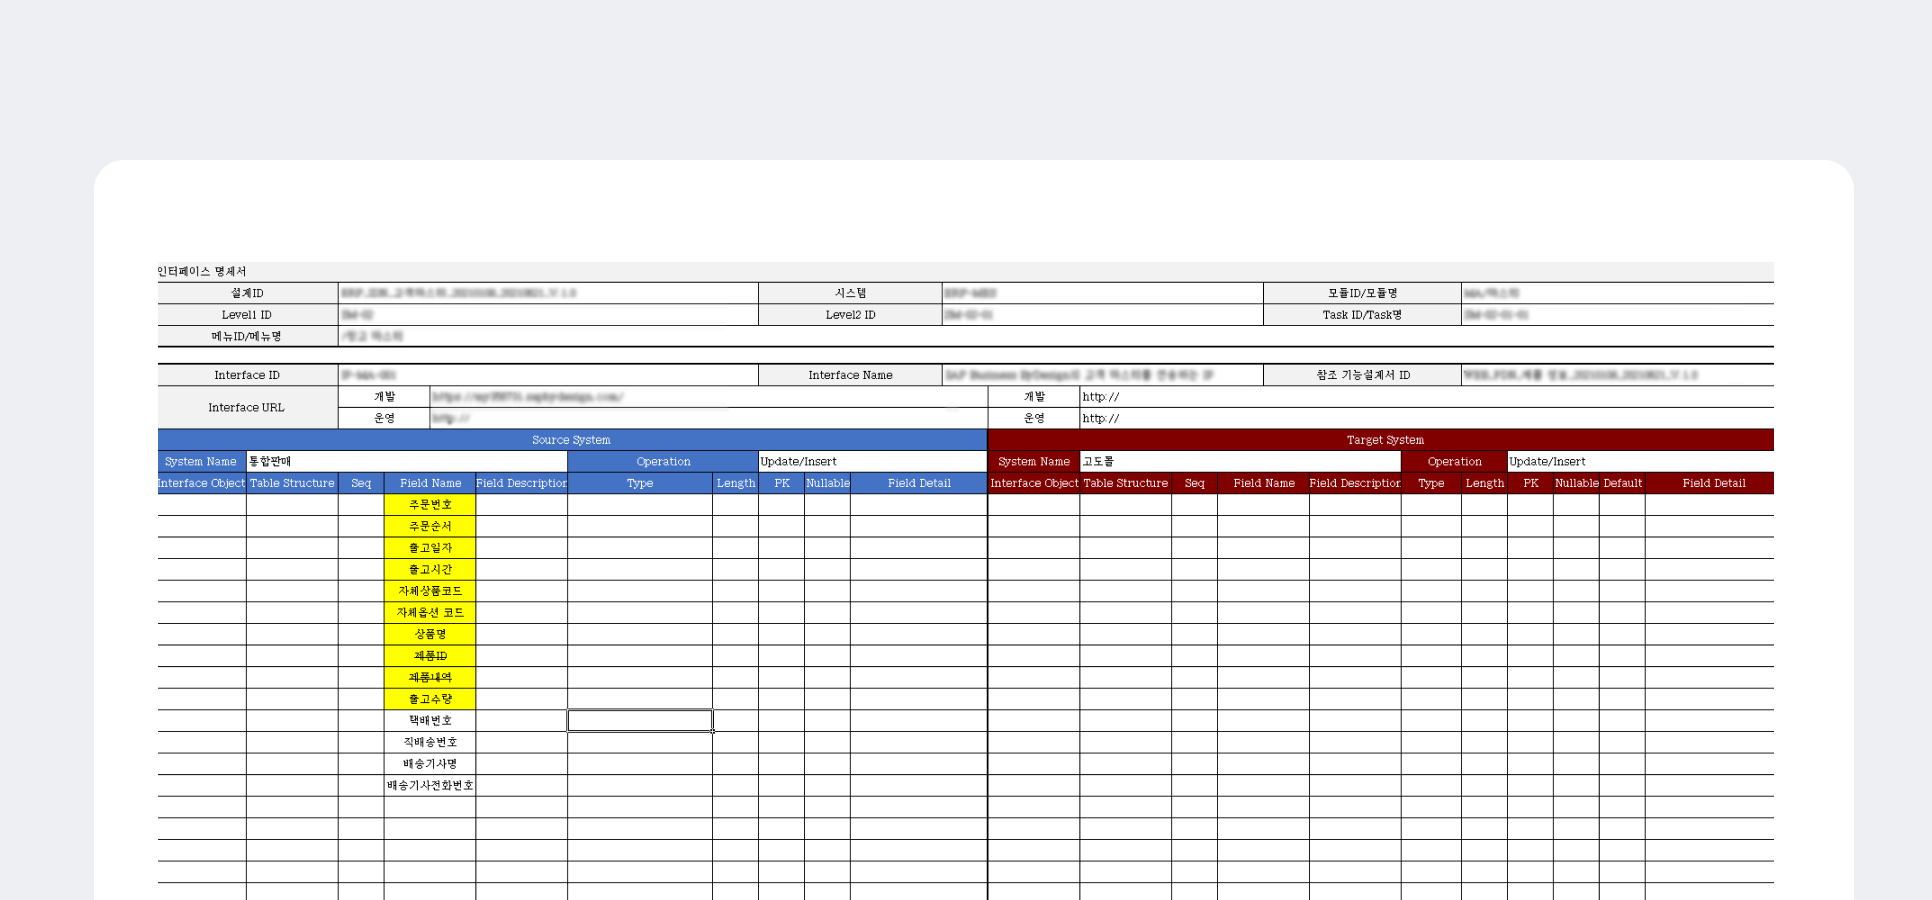This screenshot has width=1932, height=900.
Task: Select the Source System 'Update/Insert' value
Action: coord(873,461)
